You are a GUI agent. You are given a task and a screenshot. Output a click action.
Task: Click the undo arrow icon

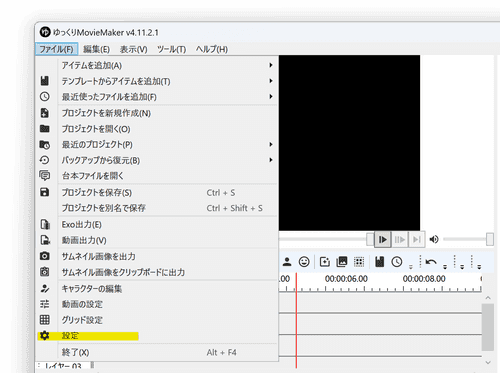click(431, 262)
